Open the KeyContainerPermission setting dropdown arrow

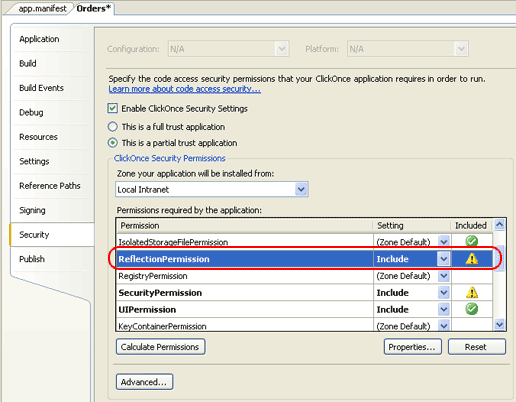(444, 326)
